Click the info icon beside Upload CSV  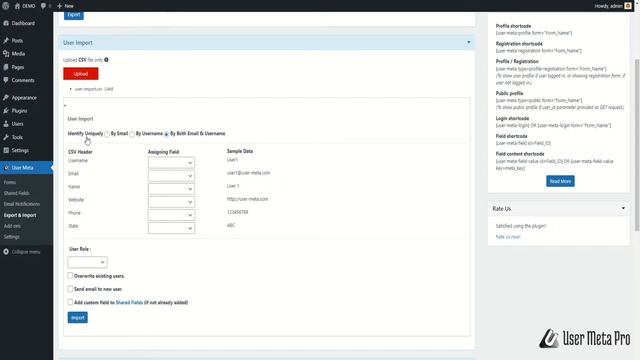coord(106,60)
